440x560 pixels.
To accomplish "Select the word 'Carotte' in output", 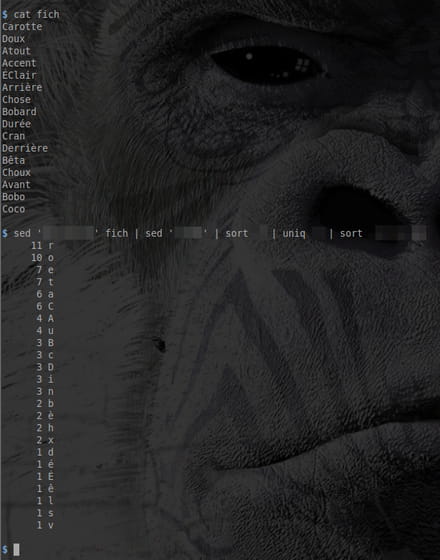I will click(x=22, y=27).
